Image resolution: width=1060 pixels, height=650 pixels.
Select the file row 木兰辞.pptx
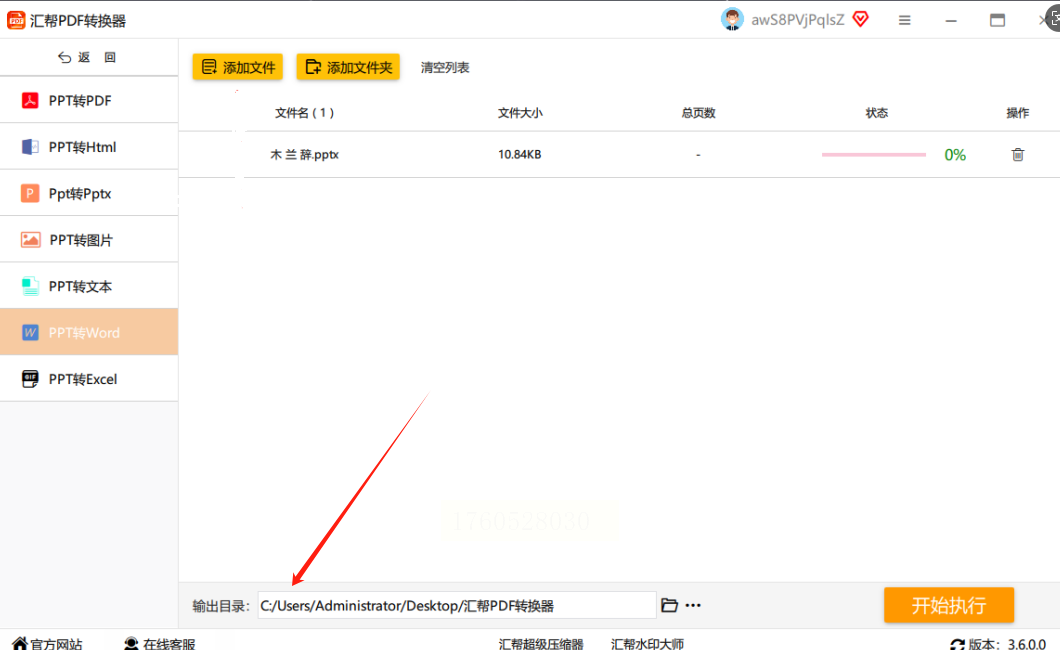point(619,155)
